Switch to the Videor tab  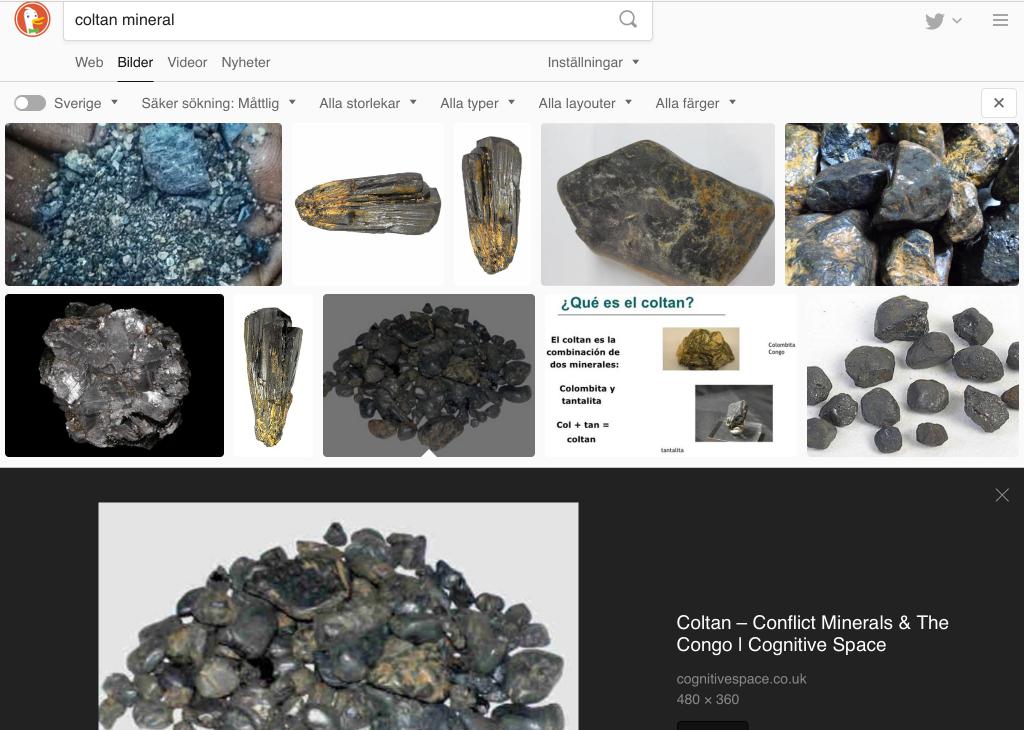click(187, 62)
